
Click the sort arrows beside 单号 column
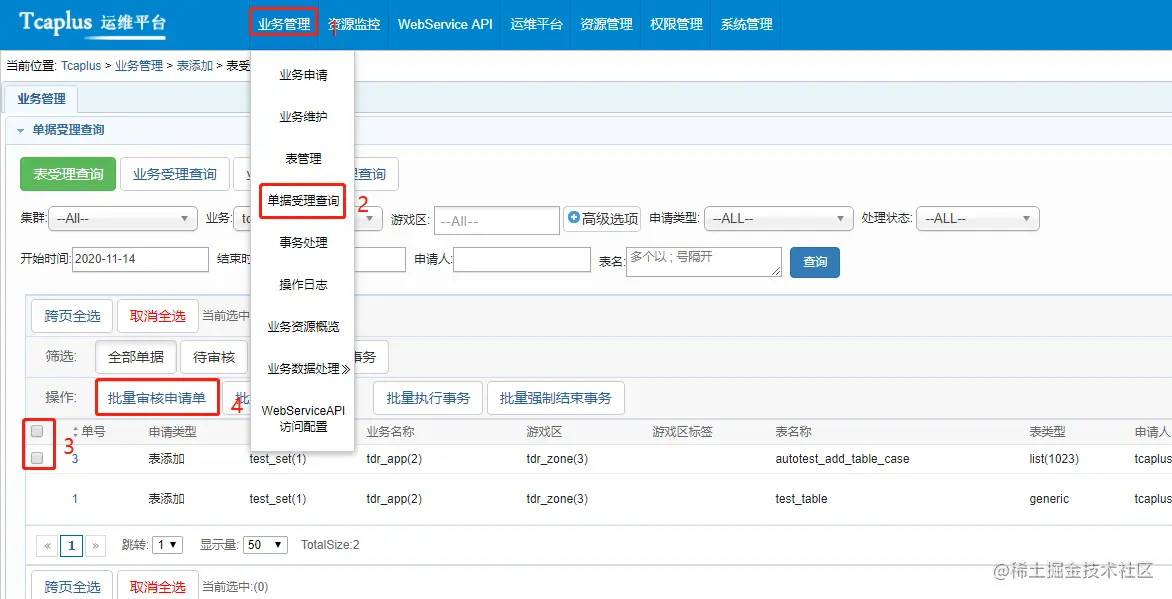click(75, 431)
